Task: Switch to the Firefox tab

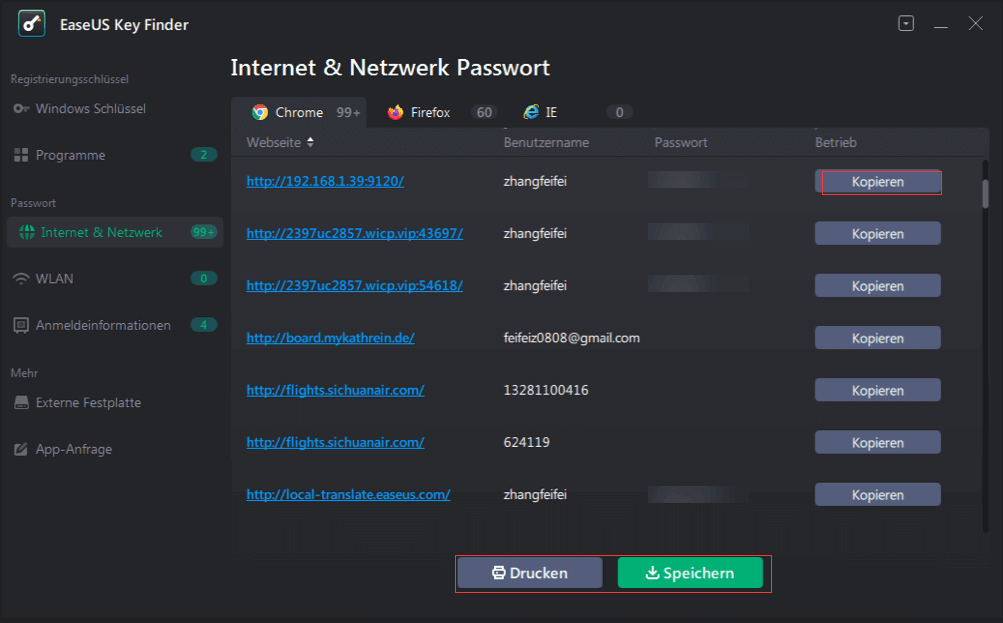Action: (x=439, y=113)
